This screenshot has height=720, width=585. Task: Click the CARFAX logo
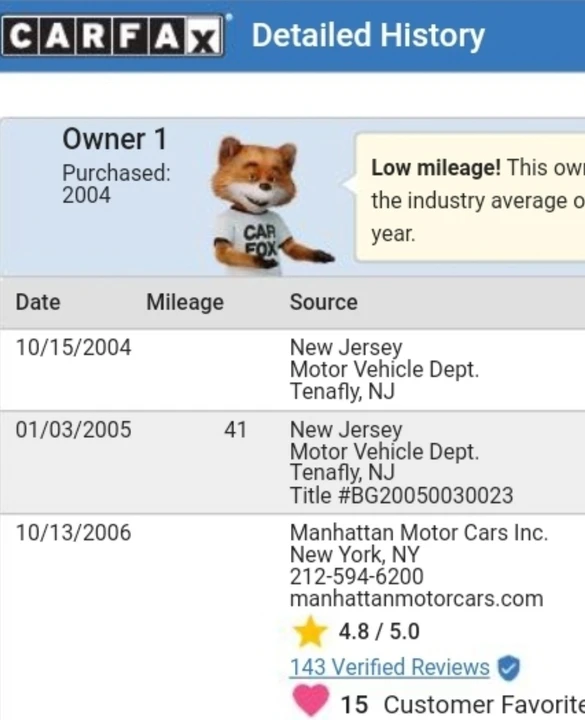click(112, 35)
